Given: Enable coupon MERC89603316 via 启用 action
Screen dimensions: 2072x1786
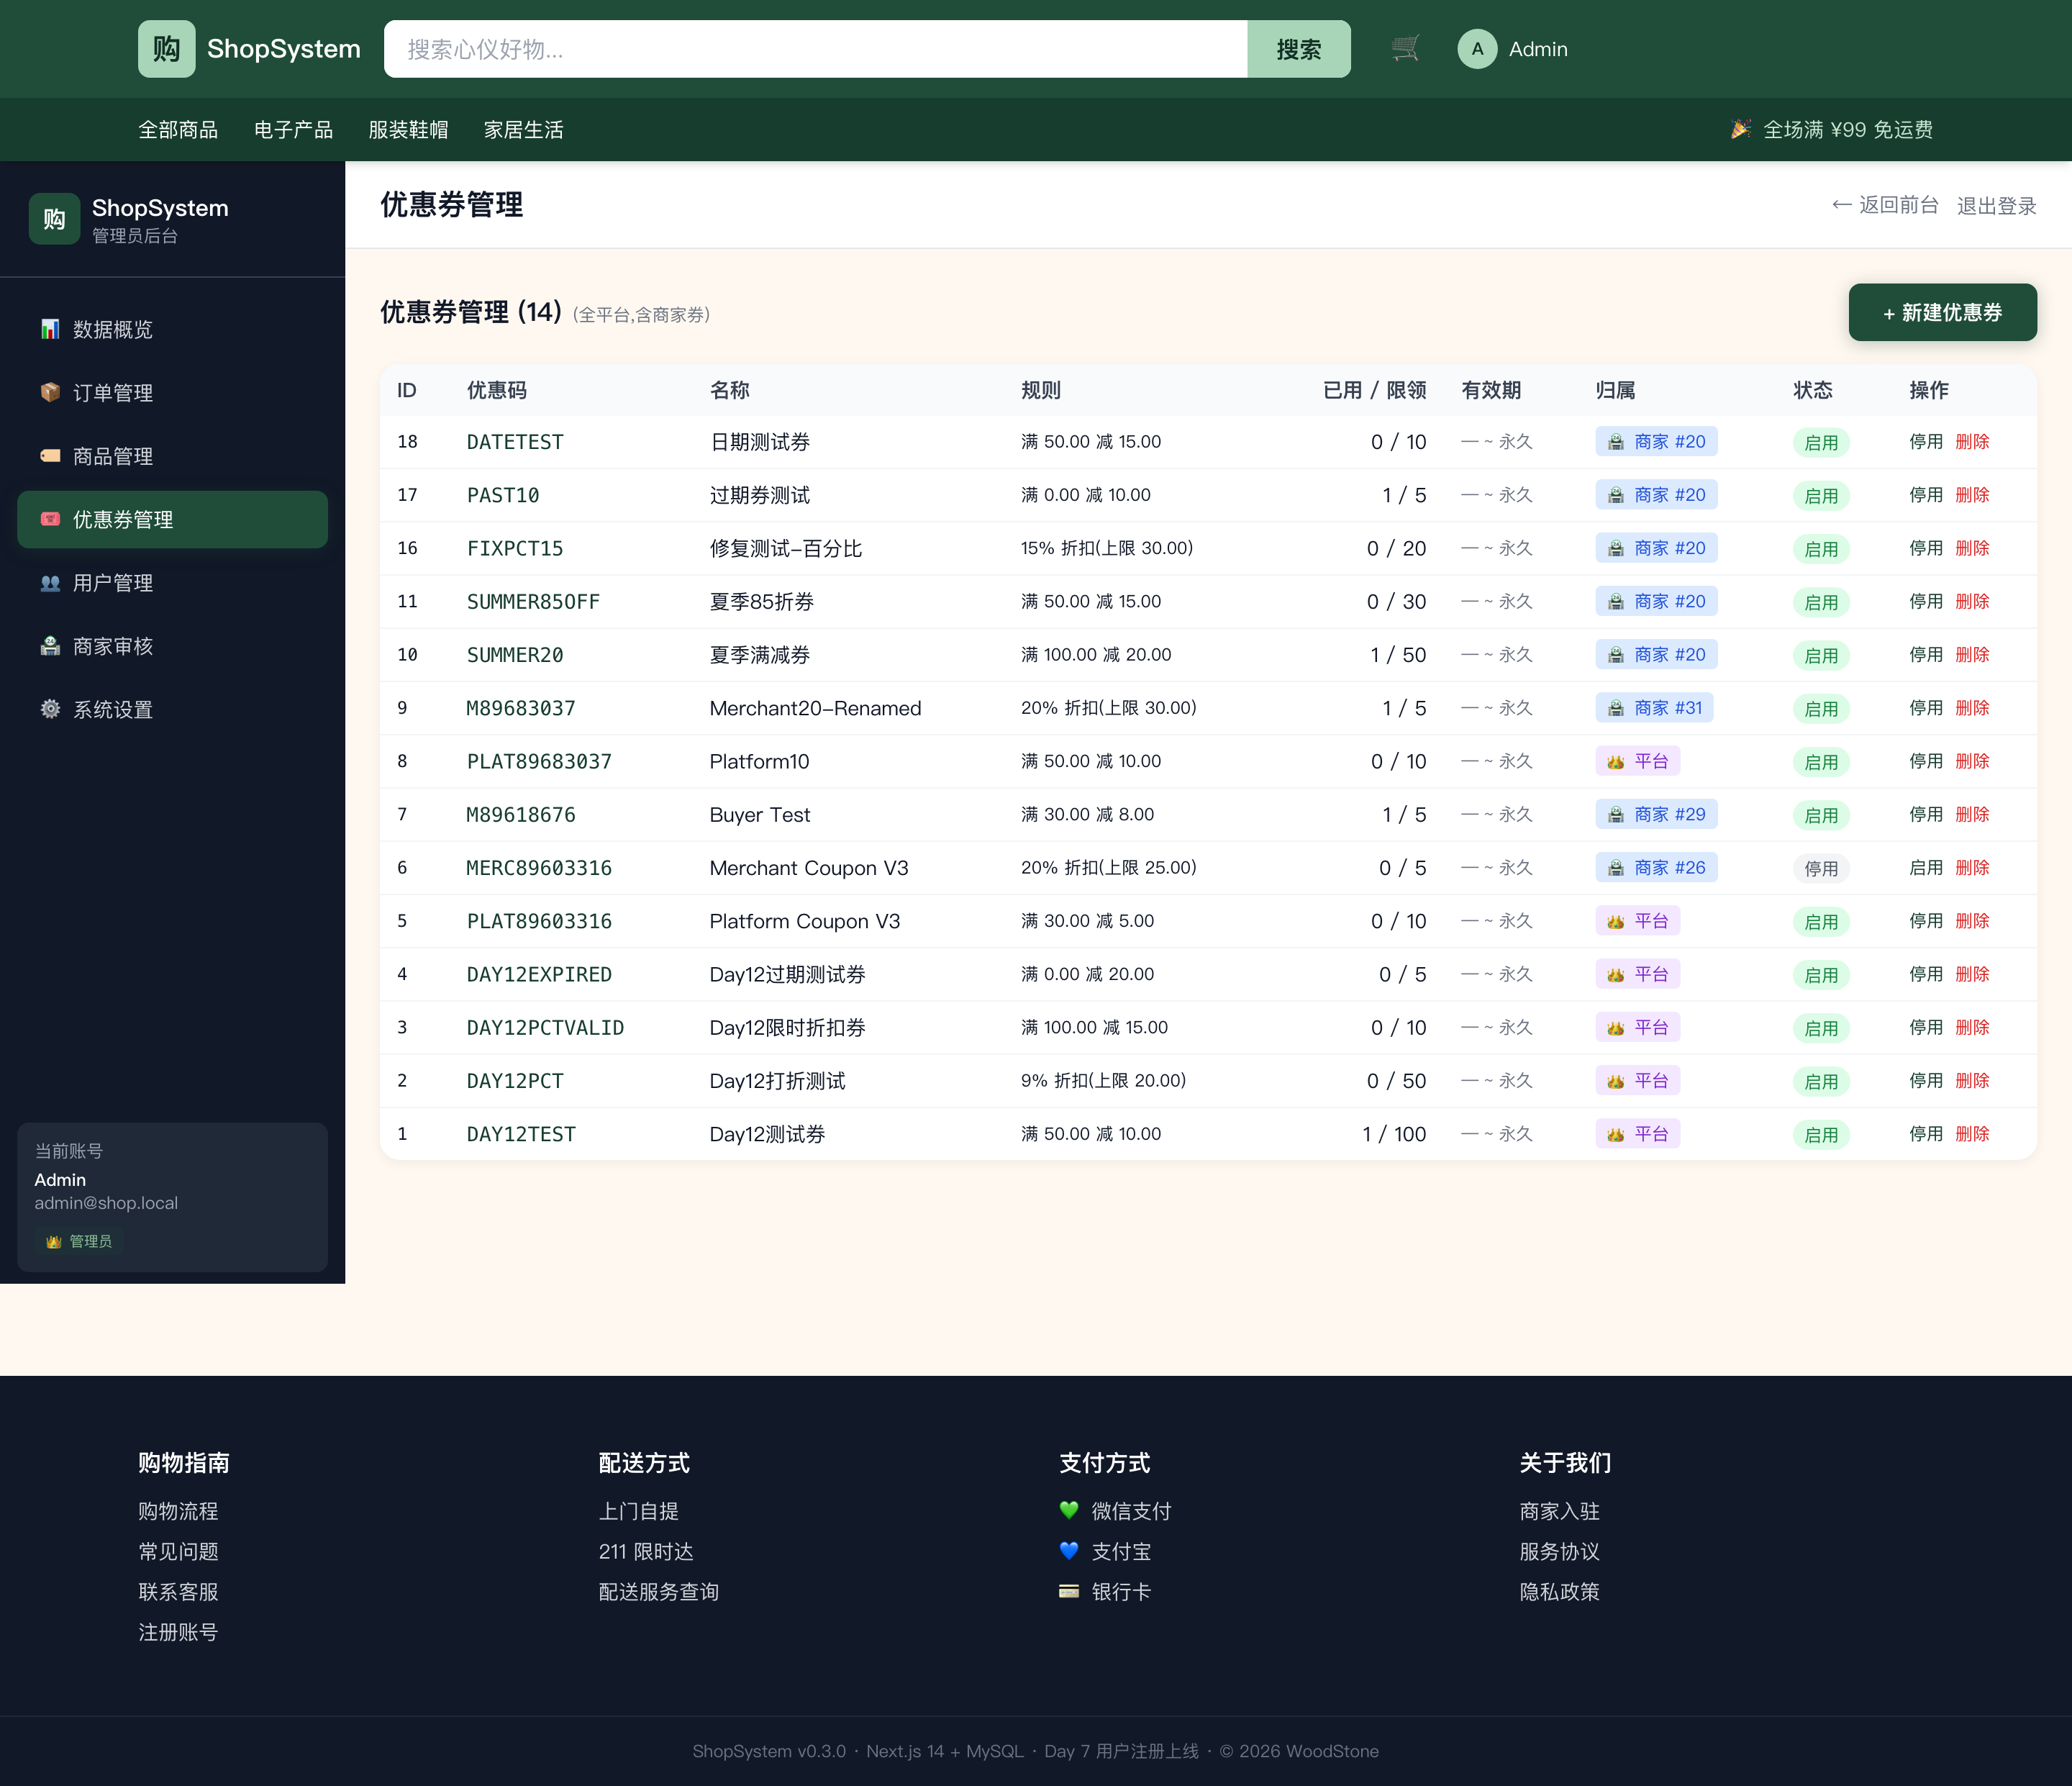Looking at the screenshot, I should [1926, 867].
